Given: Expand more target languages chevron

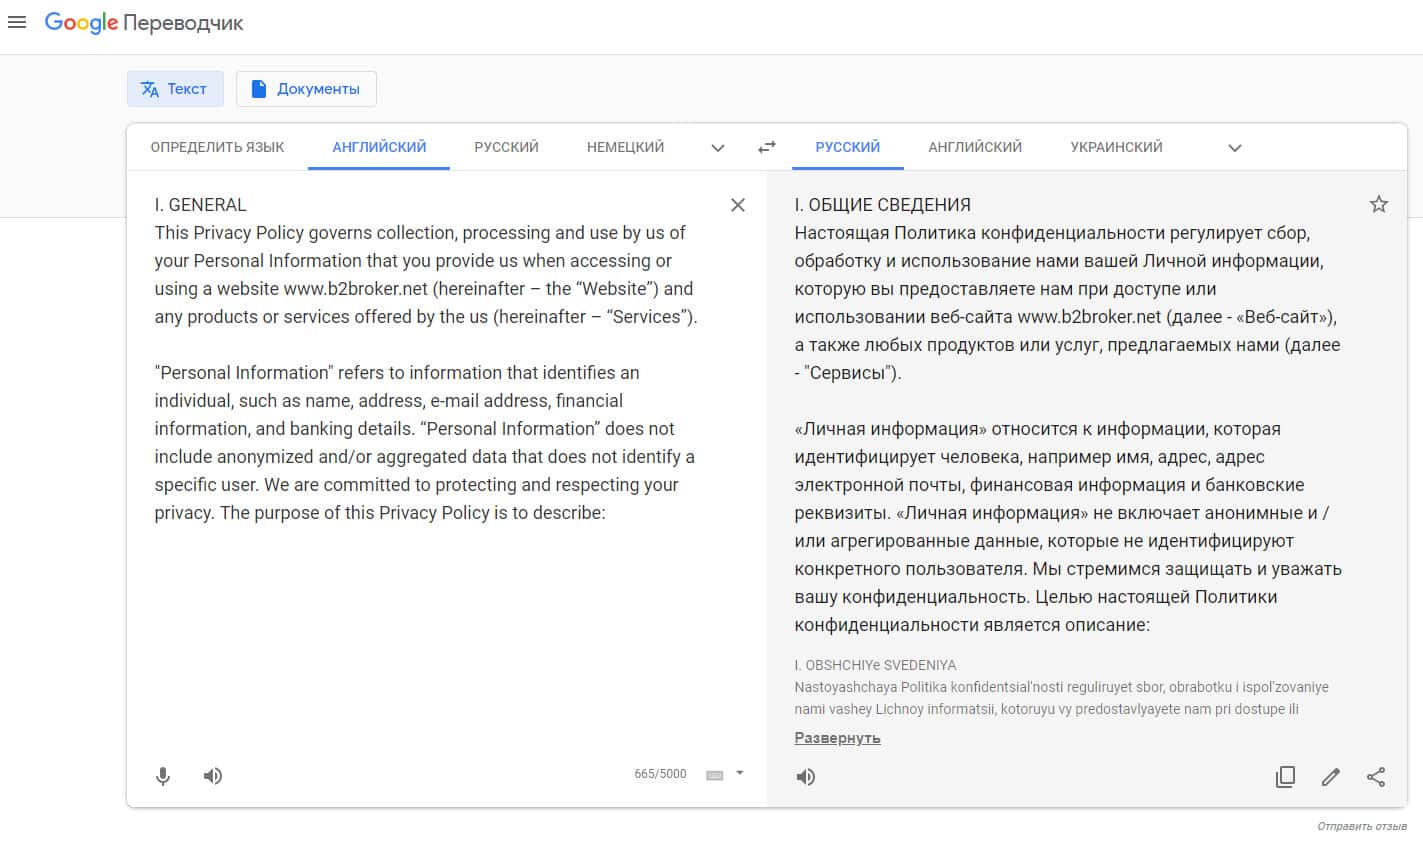Looking at the screenshot, I should coord(1235,148).
